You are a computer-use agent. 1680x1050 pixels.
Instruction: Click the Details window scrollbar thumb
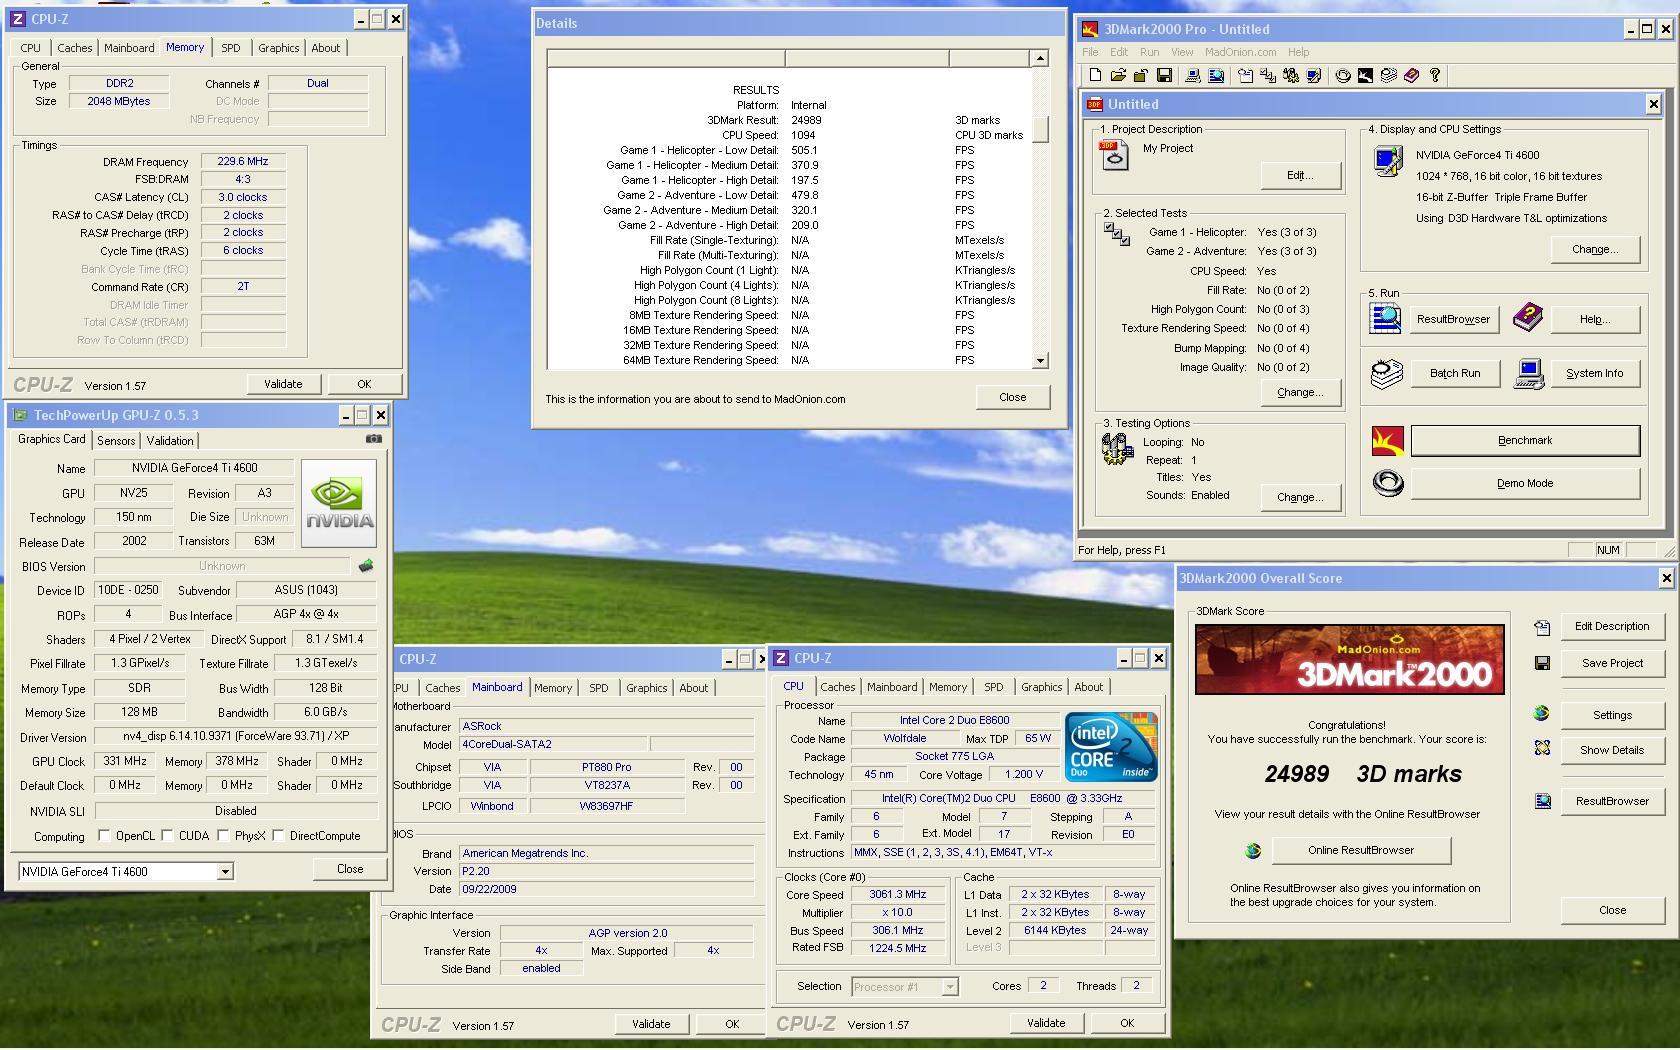pyautogui.click(x=1040, y=130)
